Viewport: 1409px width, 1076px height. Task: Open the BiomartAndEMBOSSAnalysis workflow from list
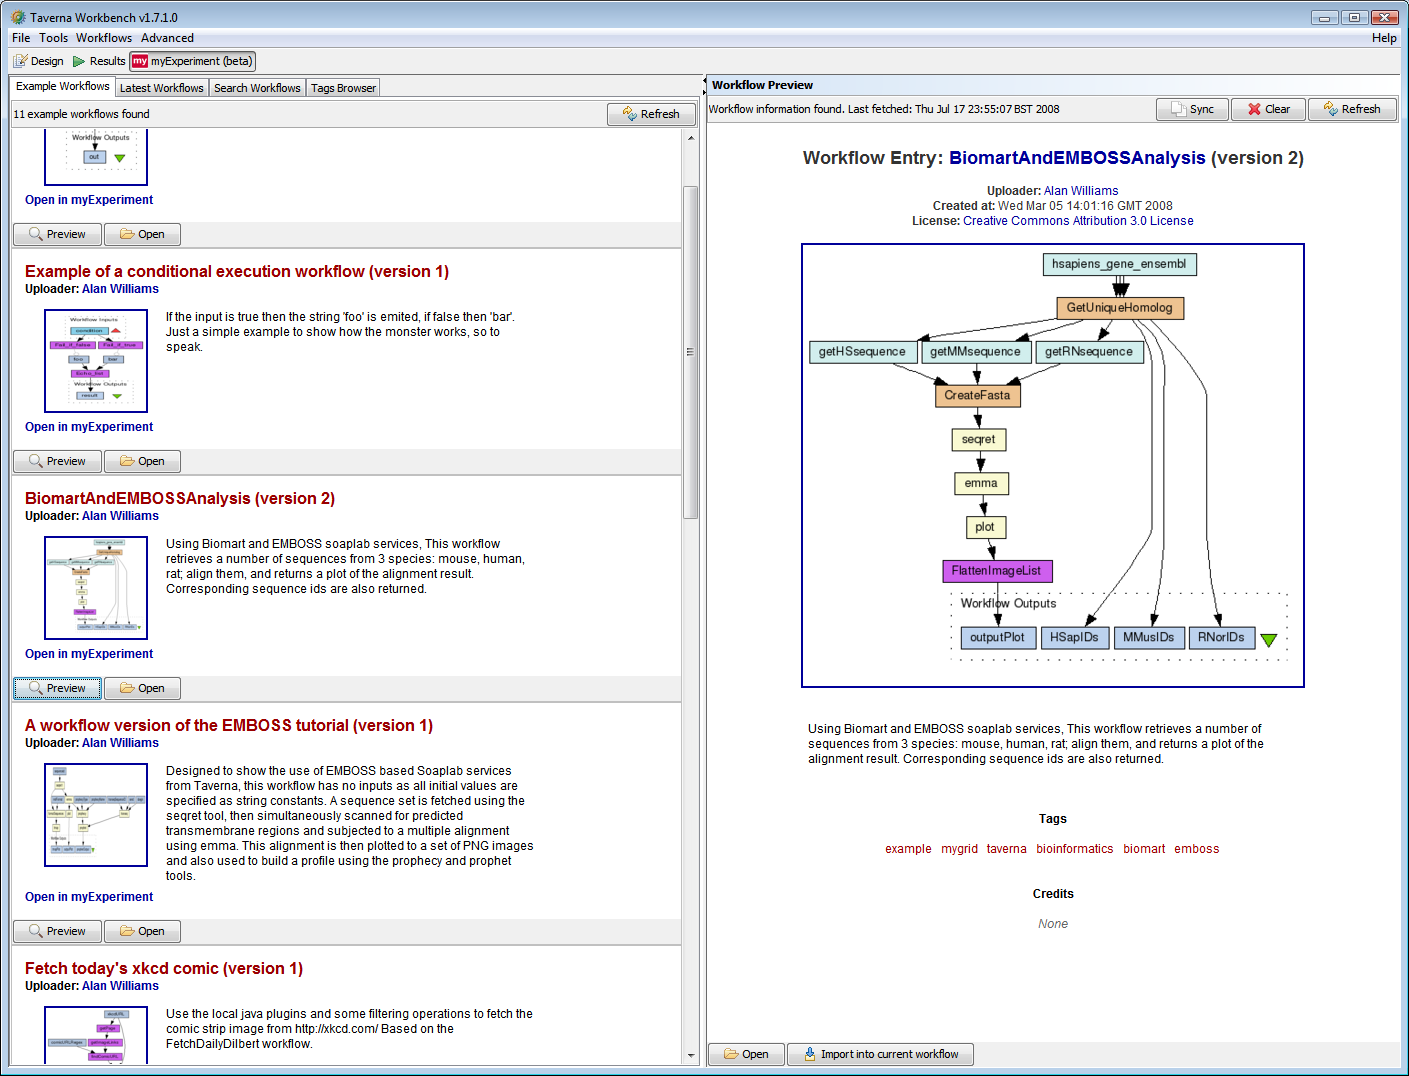click(142, 688)
